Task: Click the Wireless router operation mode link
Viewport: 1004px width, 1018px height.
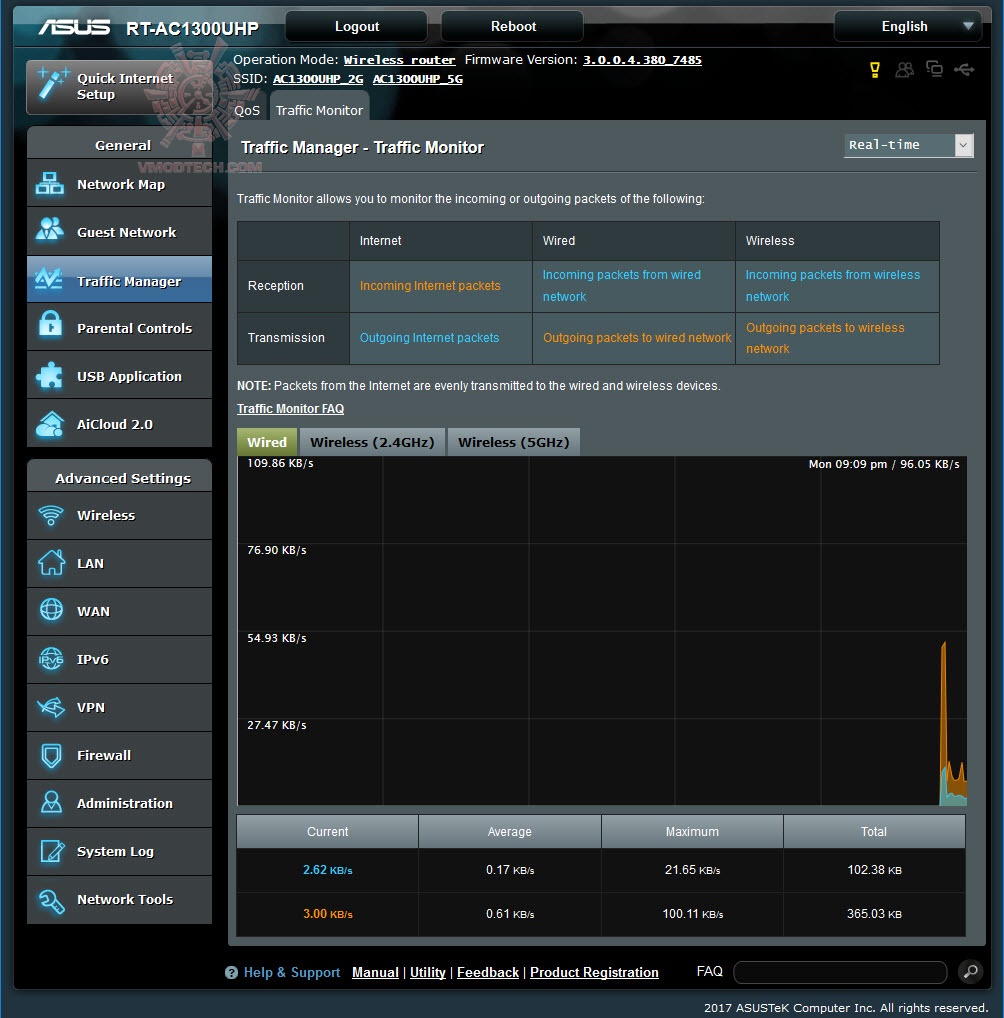Action: (399, 60)
